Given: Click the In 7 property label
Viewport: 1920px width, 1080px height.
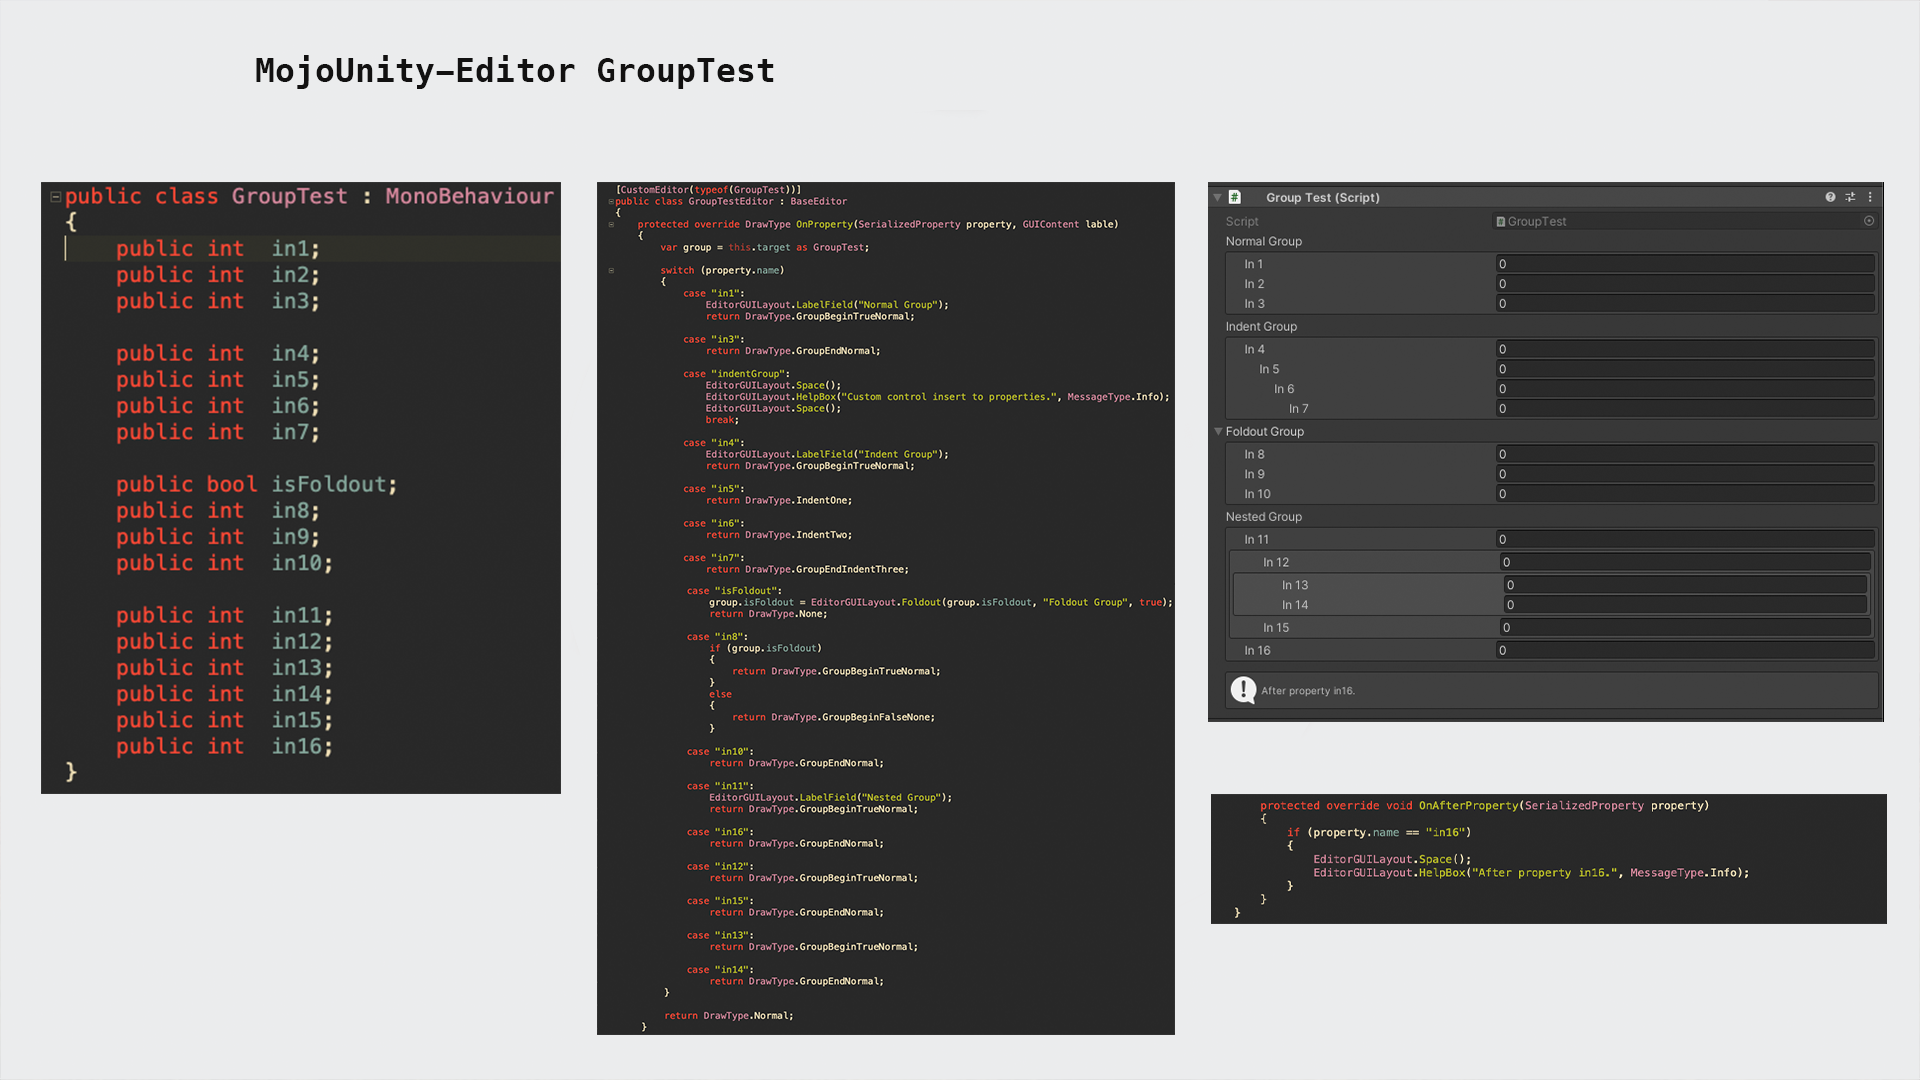Looking at the screenshot, I should 1298,409.
